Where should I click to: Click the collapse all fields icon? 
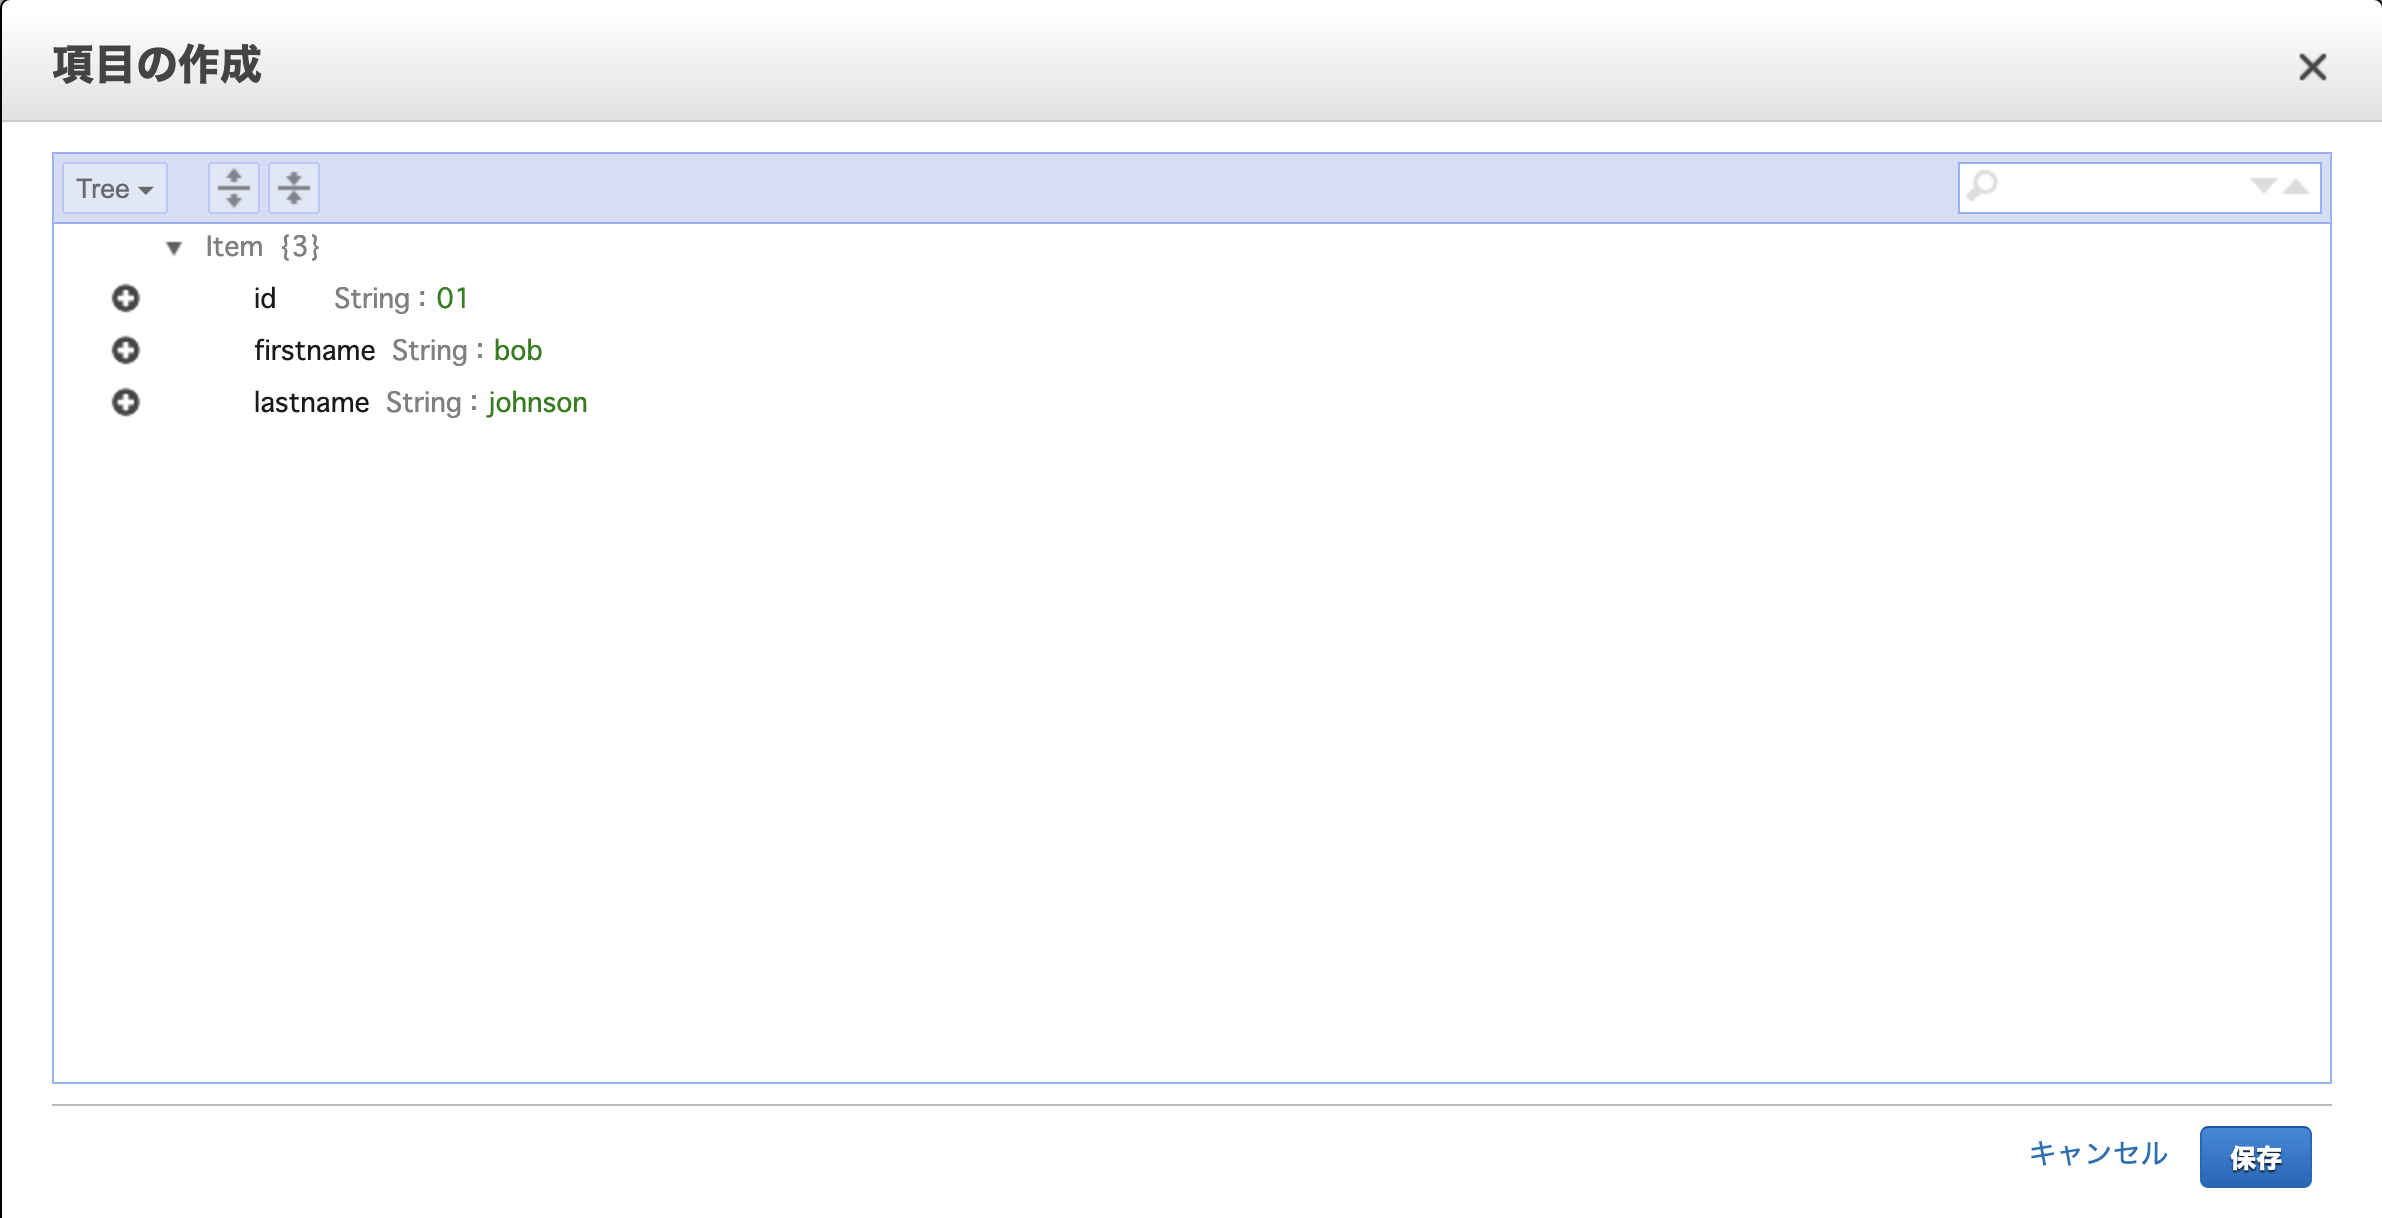(294, 188)
